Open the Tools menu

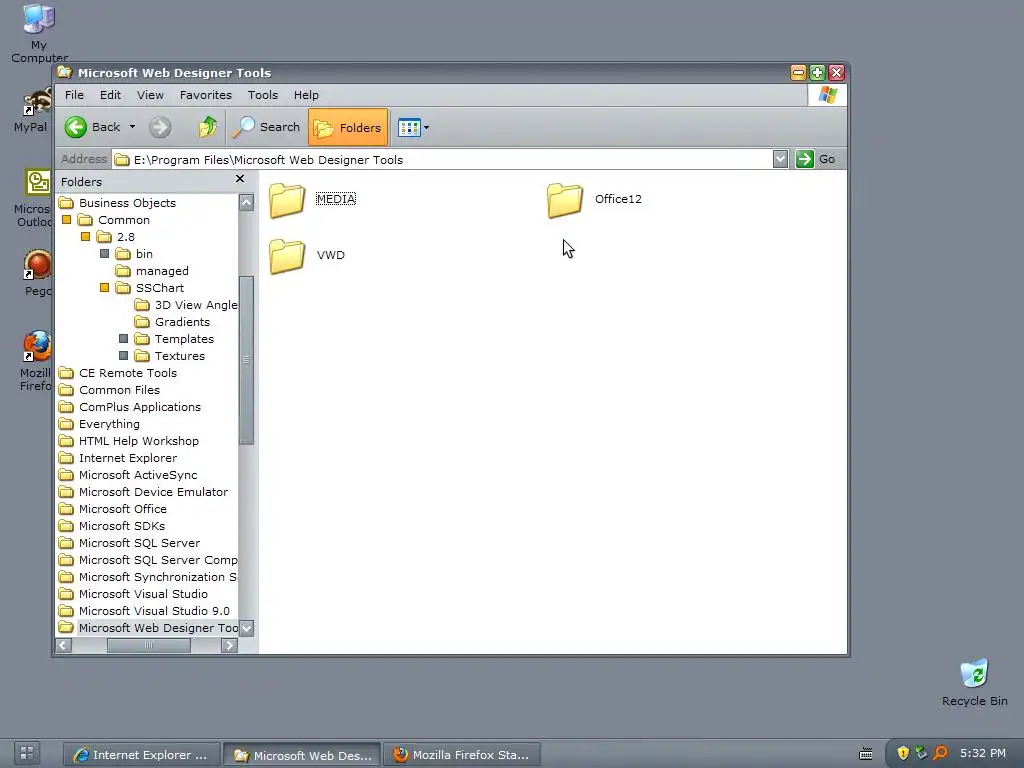(x=263, y=95)
